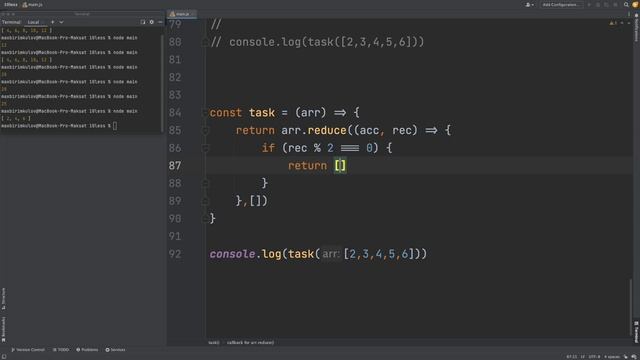Click the fold end marker on line 90
Image resolution: width=640 pixels, height=360 pixels.
(205, 218)
